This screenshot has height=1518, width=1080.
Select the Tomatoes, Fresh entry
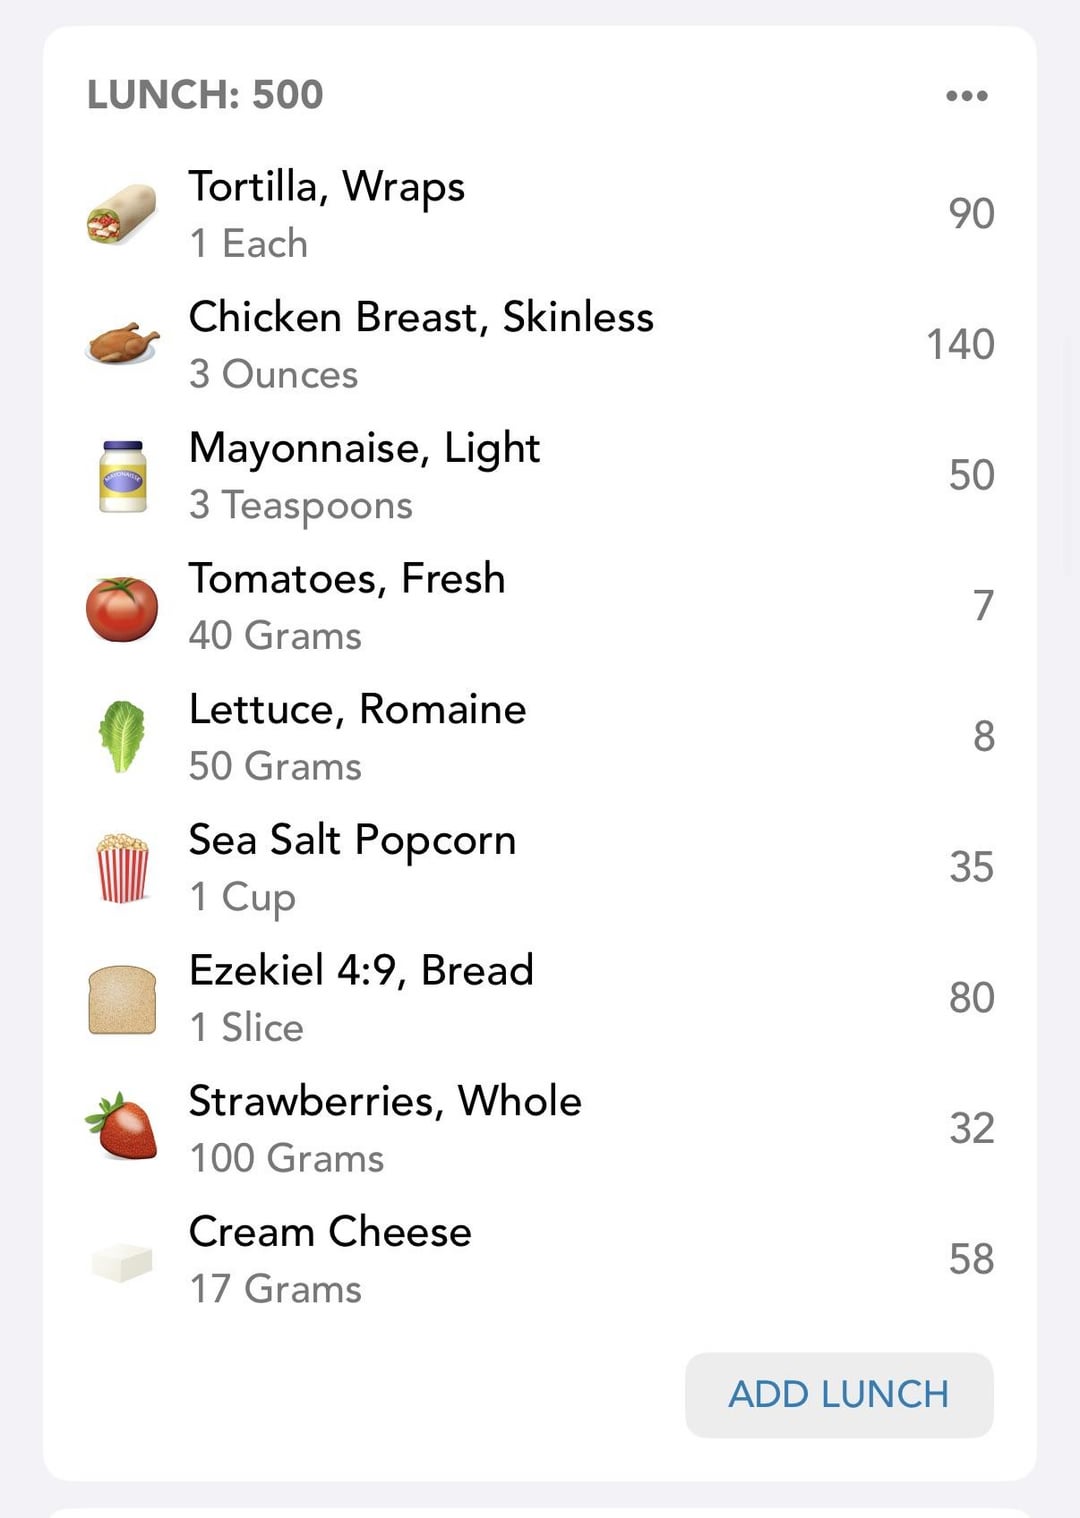pos(540,607)
